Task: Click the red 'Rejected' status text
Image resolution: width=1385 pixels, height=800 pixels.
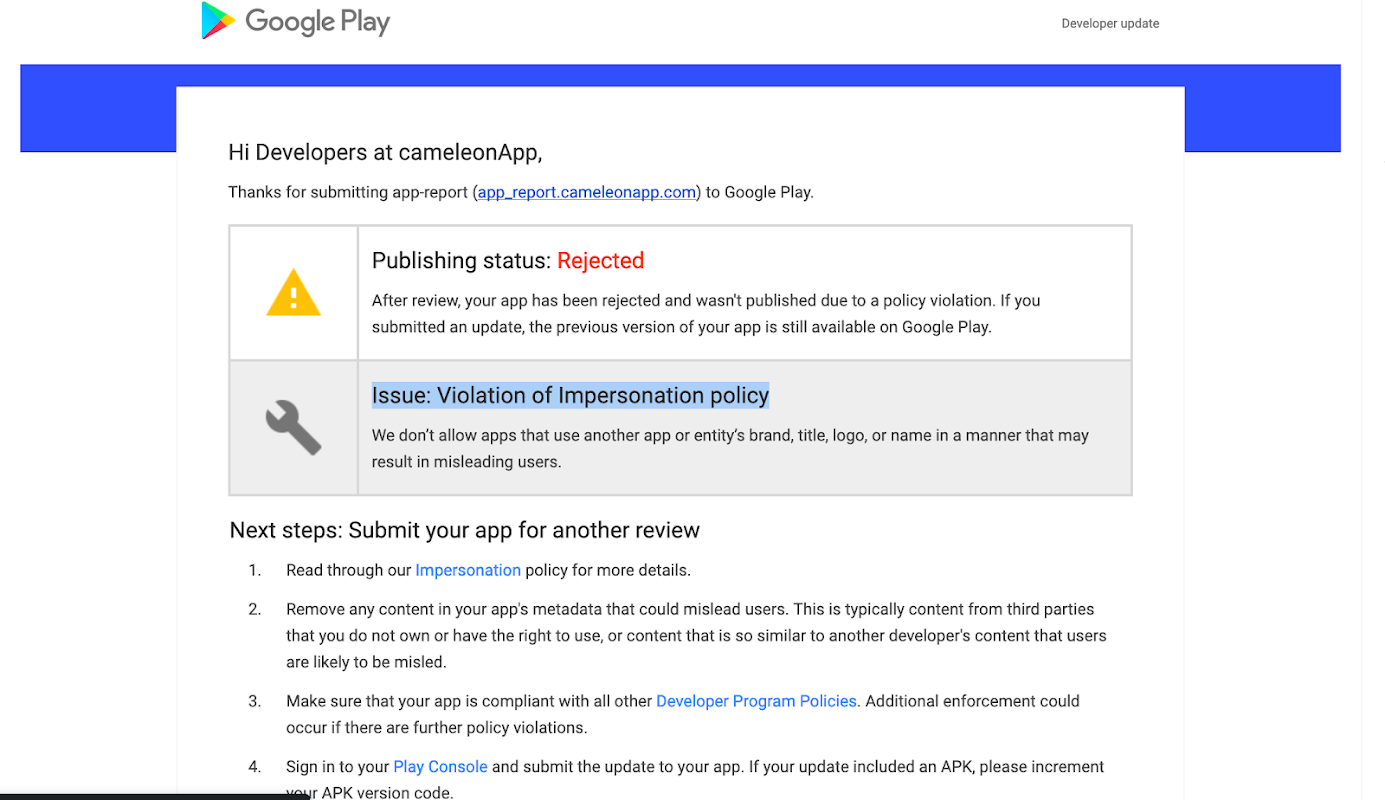Action: [x=600, y=261]
